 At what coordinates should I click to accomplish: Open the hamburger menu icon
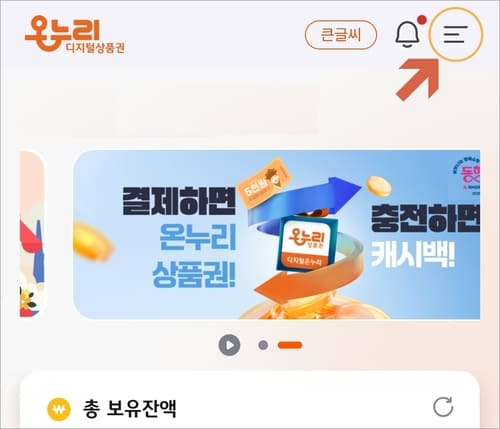[456, 34]
